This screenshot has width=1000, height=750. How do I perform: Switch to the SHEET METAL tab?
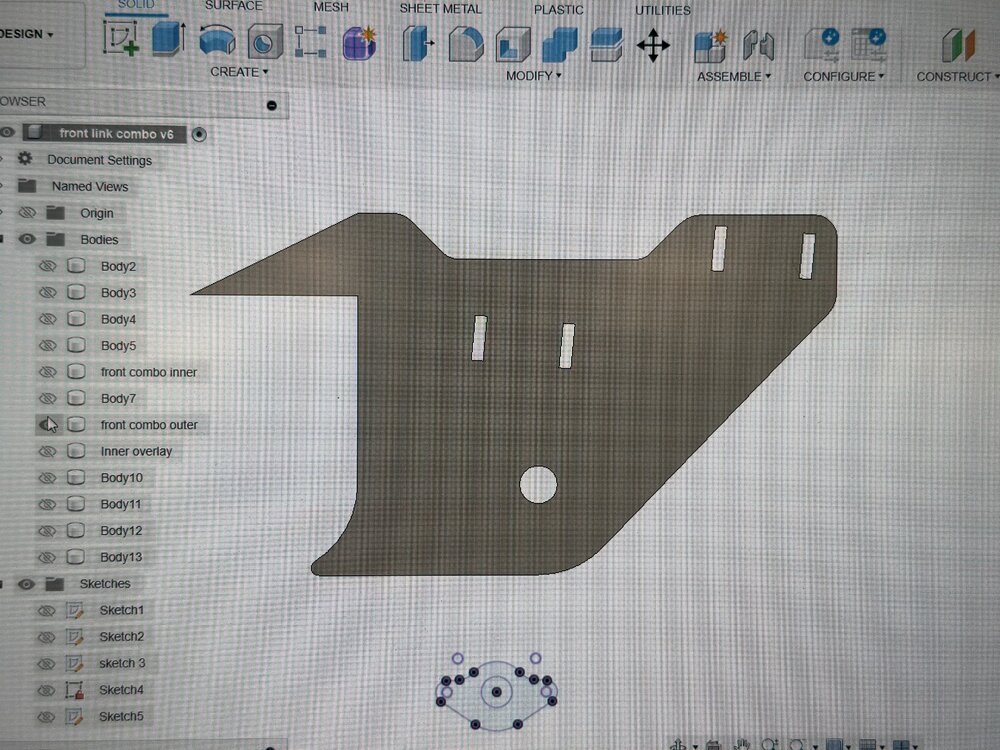click(x=440, y=9)
